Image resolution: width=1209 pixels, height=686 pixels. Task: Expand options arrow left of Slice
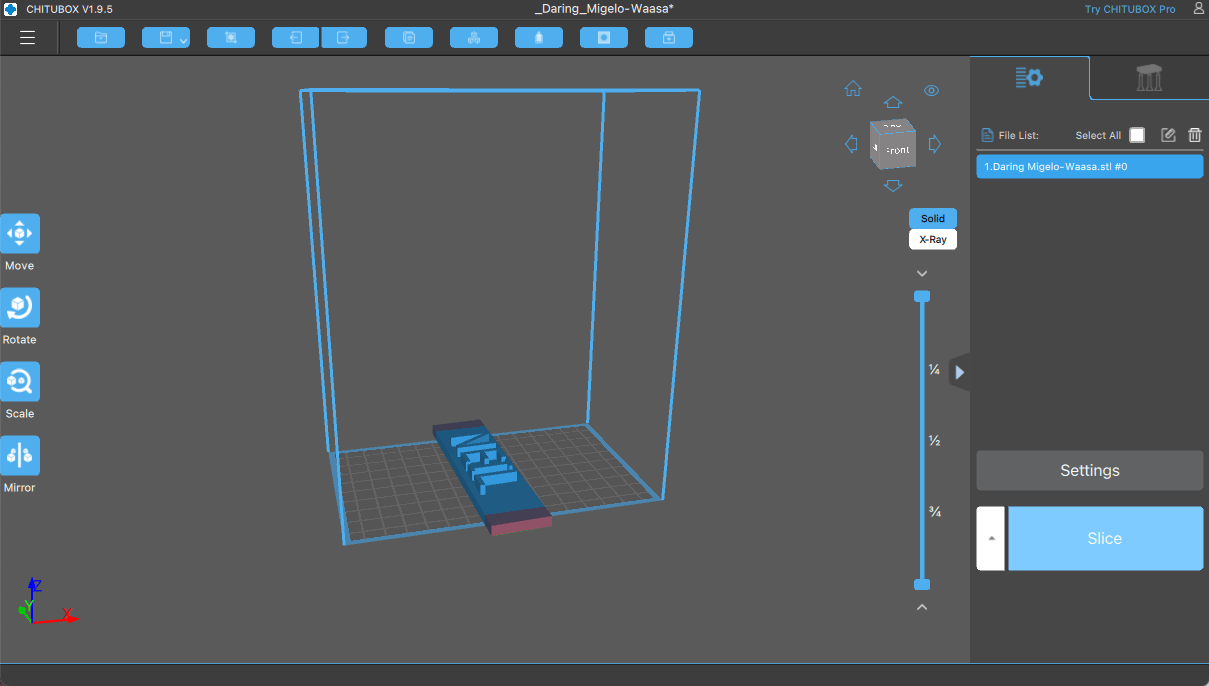coord(990,538)
